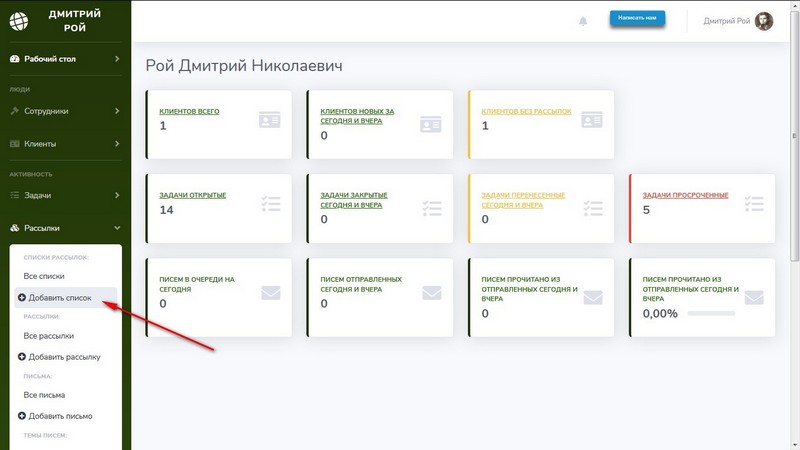Click the 'Клиентов всего' link
Viewport: 800px width, 450px height.
pos(189,111)
